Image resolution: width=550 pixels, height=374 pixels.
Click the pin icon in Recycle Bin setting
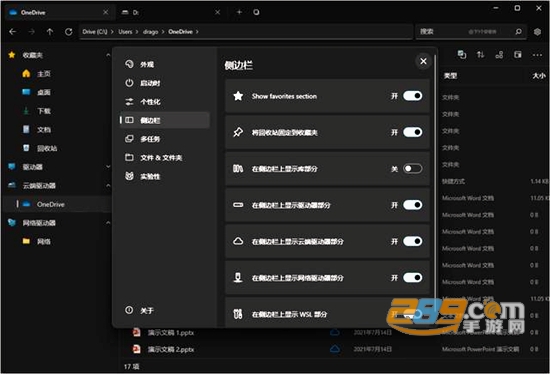coord(238,132)
